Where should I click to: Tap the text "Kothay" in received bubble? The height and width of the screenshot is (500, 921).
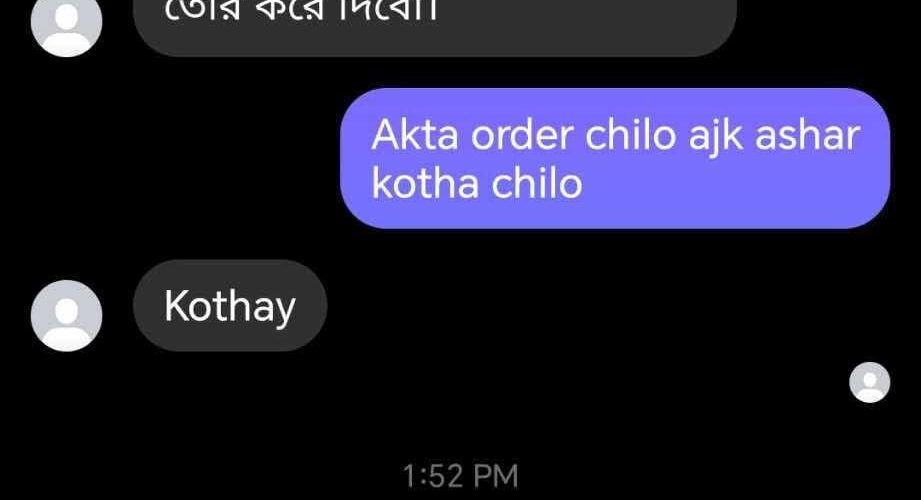pyautogui.click(x=230, y=306)
